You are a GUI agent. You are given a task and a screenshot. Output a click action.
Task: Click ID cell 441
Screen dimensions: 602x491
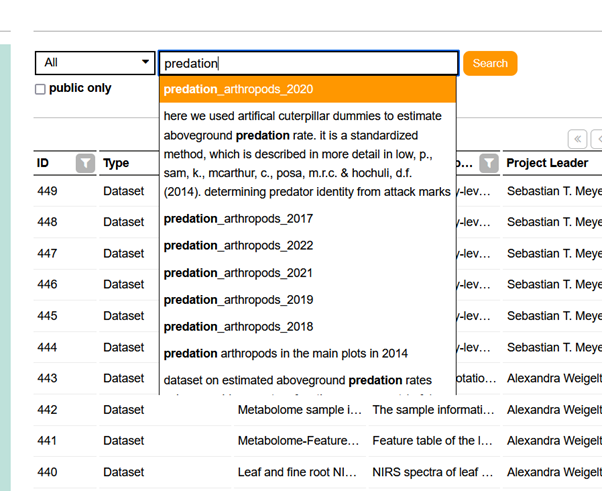coord(47,441)
